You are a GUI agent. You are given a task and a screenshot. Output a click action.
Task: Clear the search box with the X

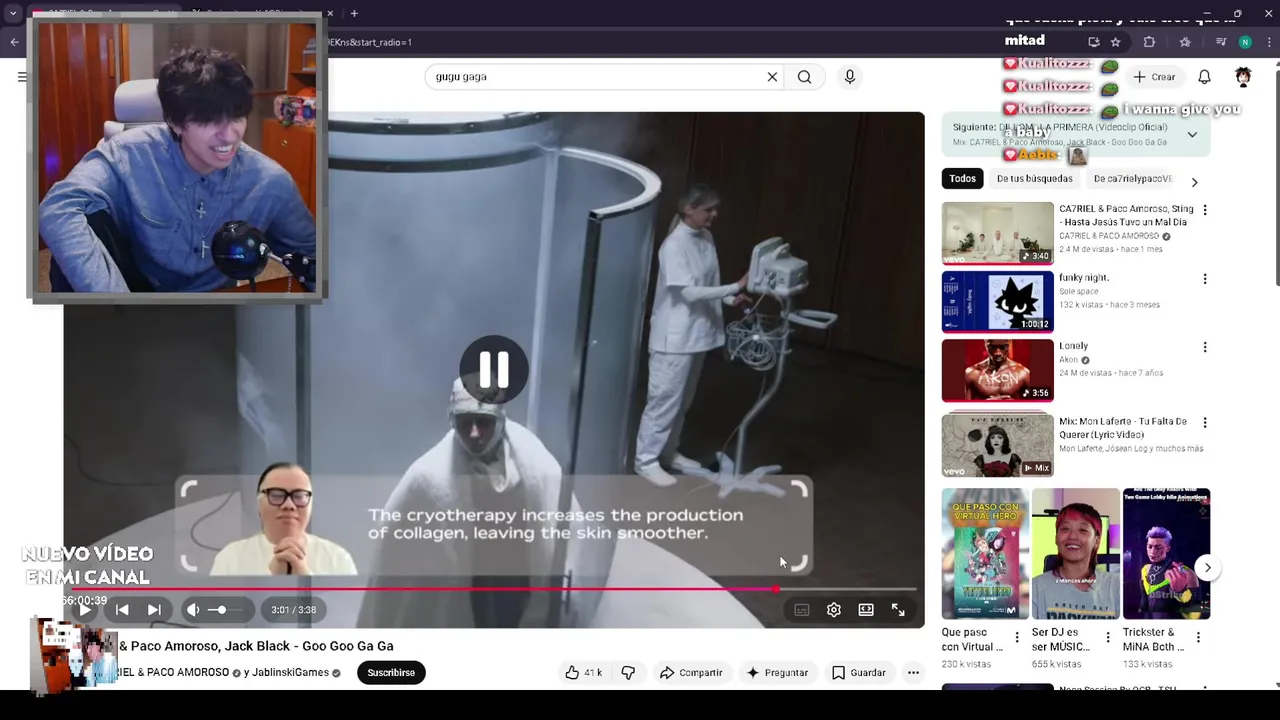click(772, 77)
